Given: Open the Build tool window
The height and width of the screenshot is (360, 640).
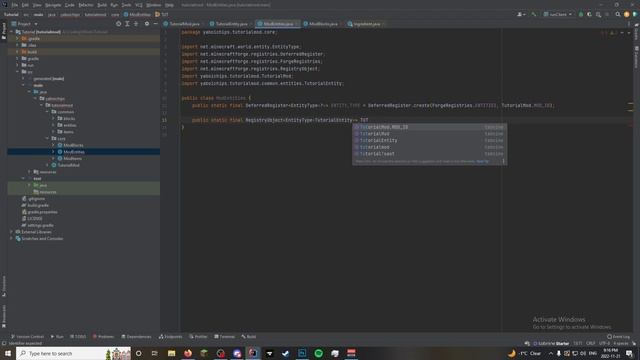Looking at the screenshot, I should (249, 337).
